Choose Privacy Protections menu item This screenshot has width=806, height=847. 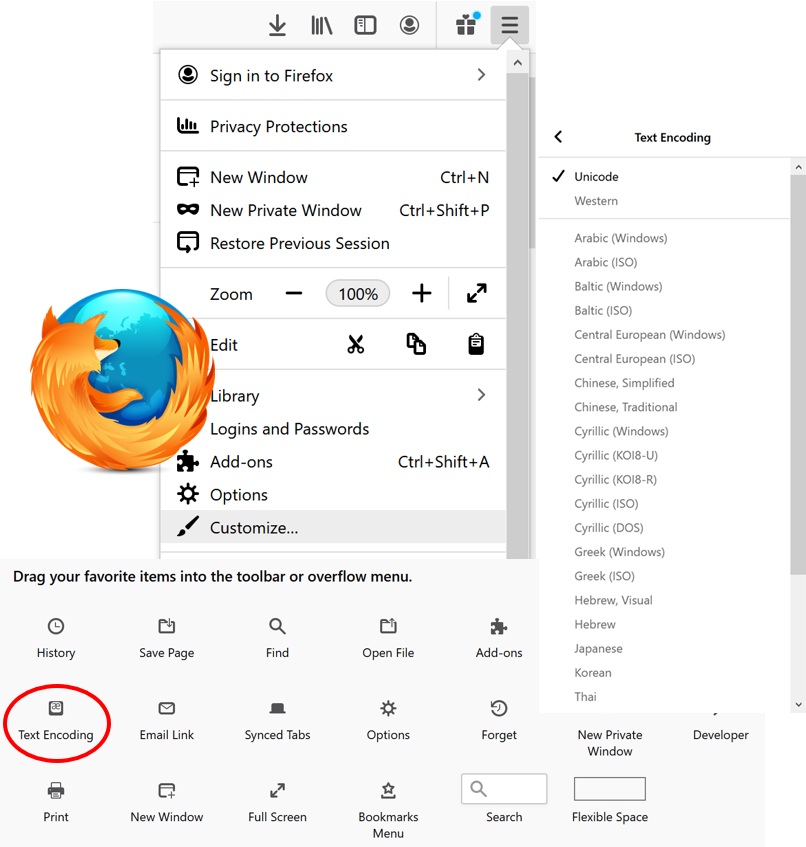[278, 126]
